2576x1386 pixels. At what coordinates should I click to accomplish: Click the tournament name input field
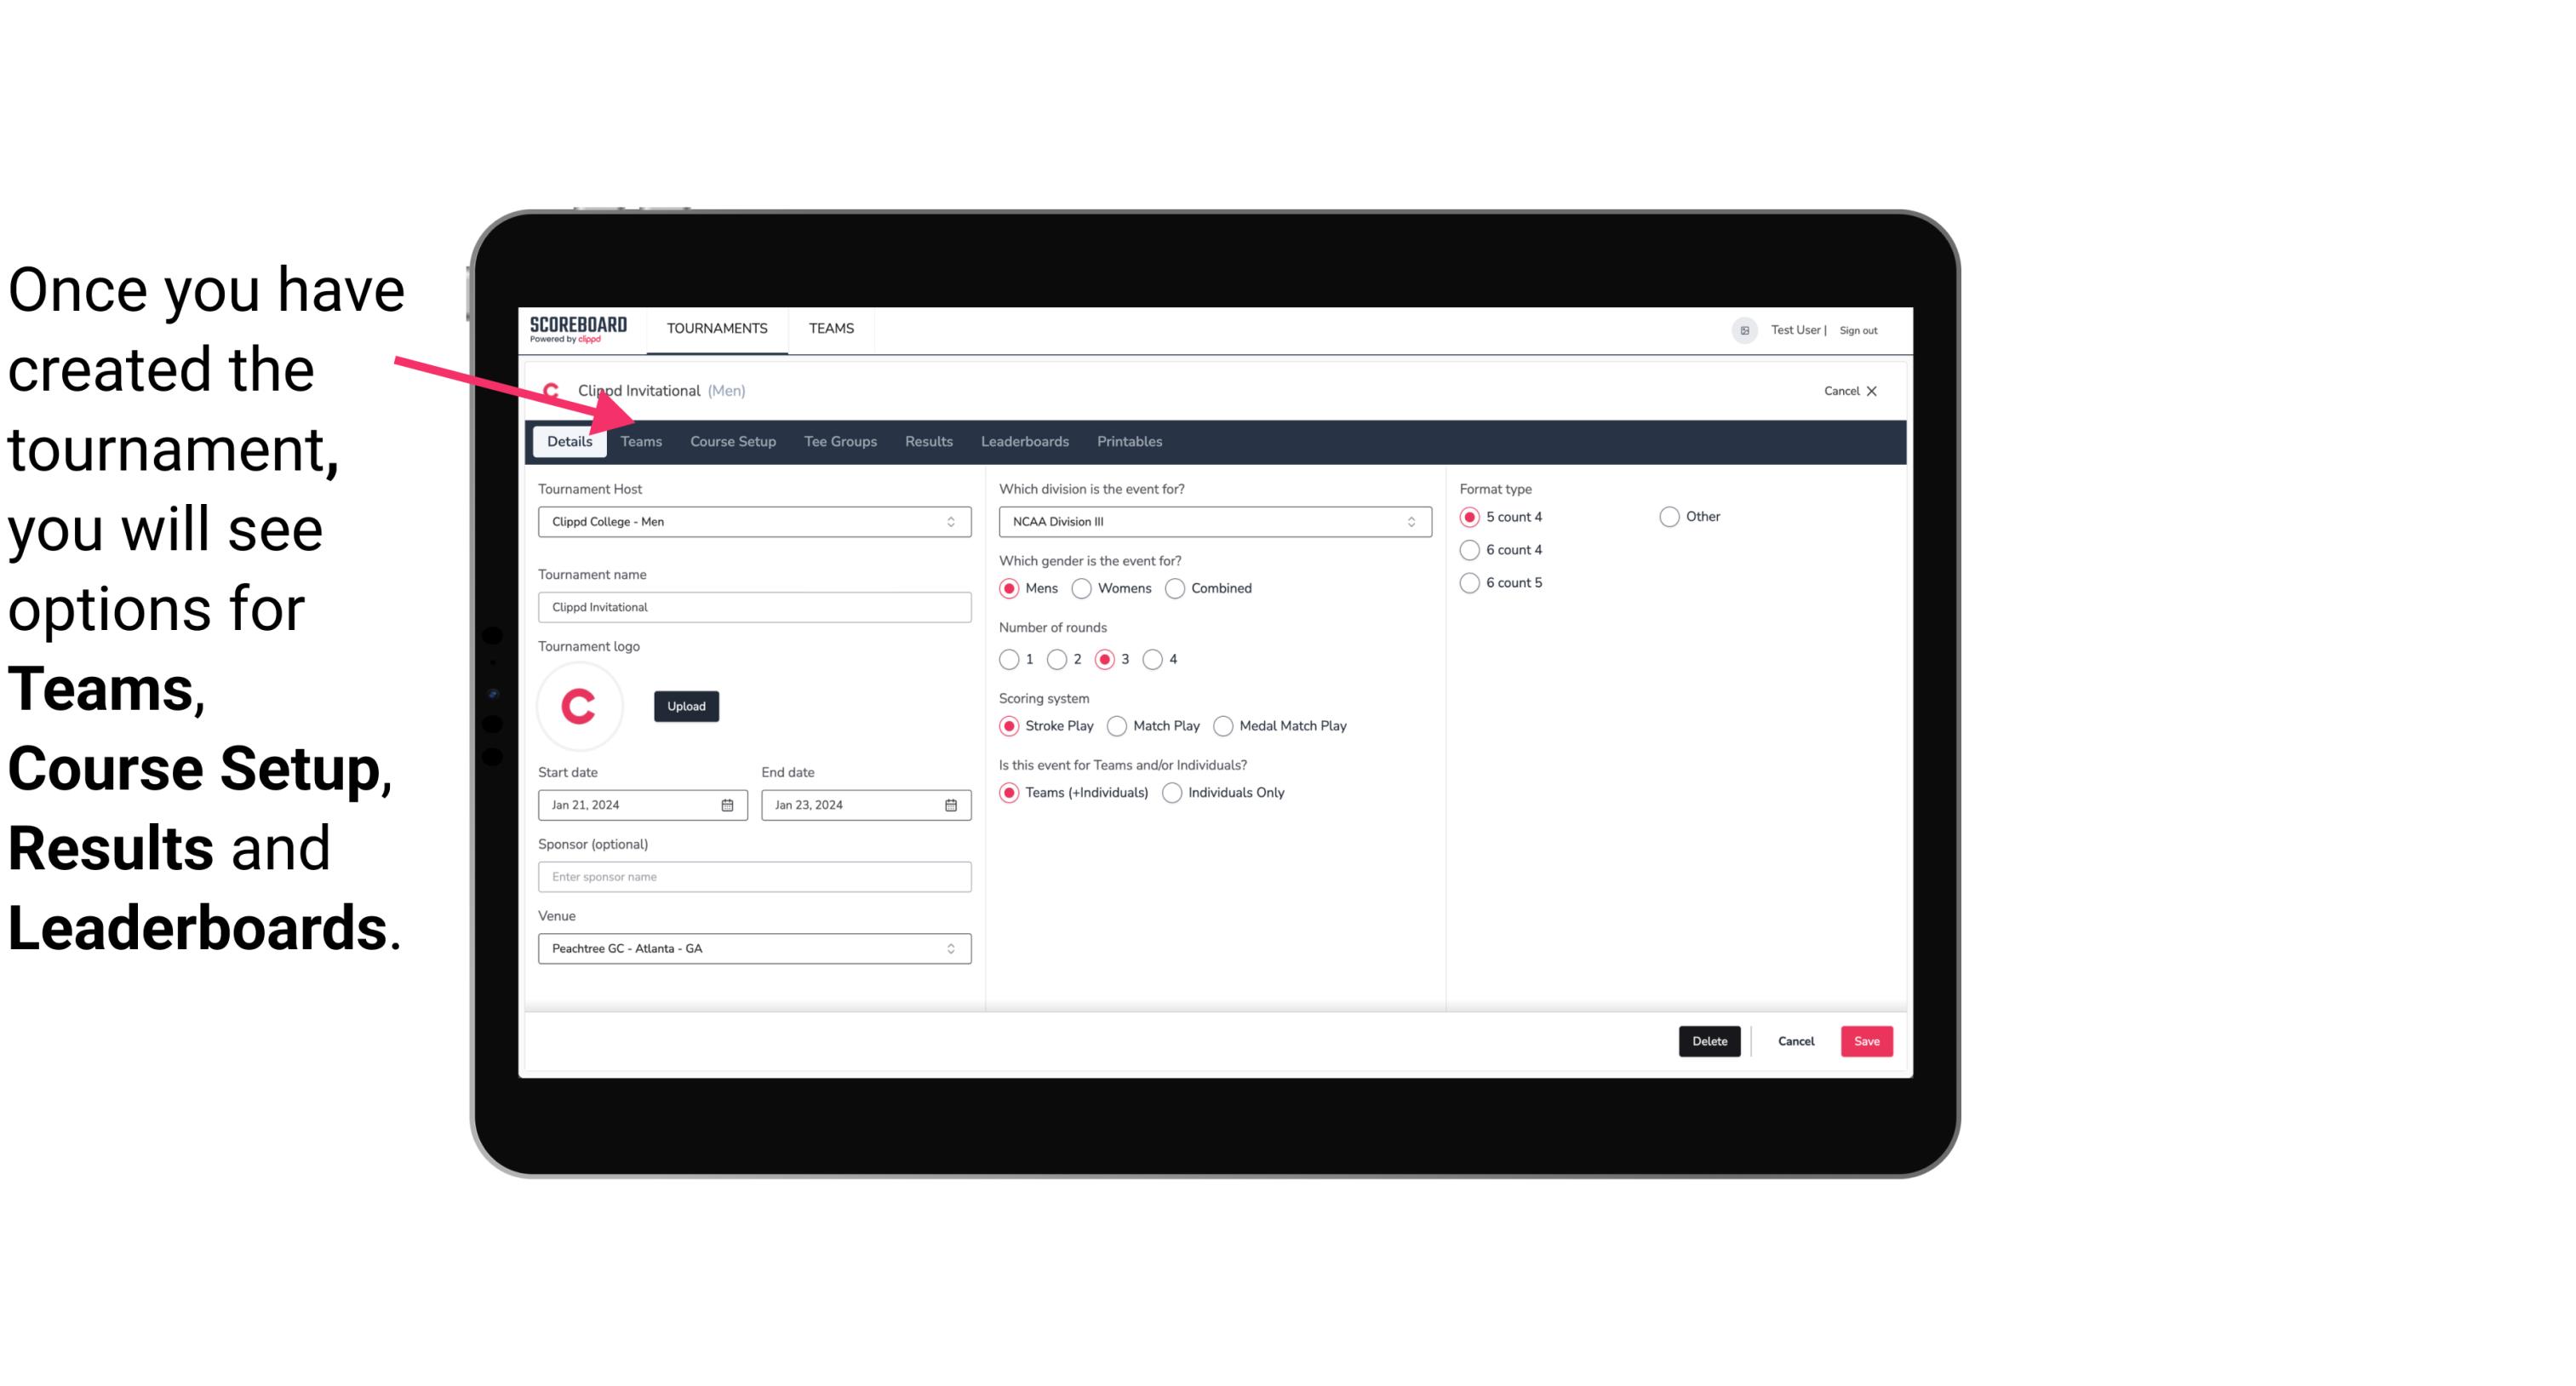tap(754, 606)
